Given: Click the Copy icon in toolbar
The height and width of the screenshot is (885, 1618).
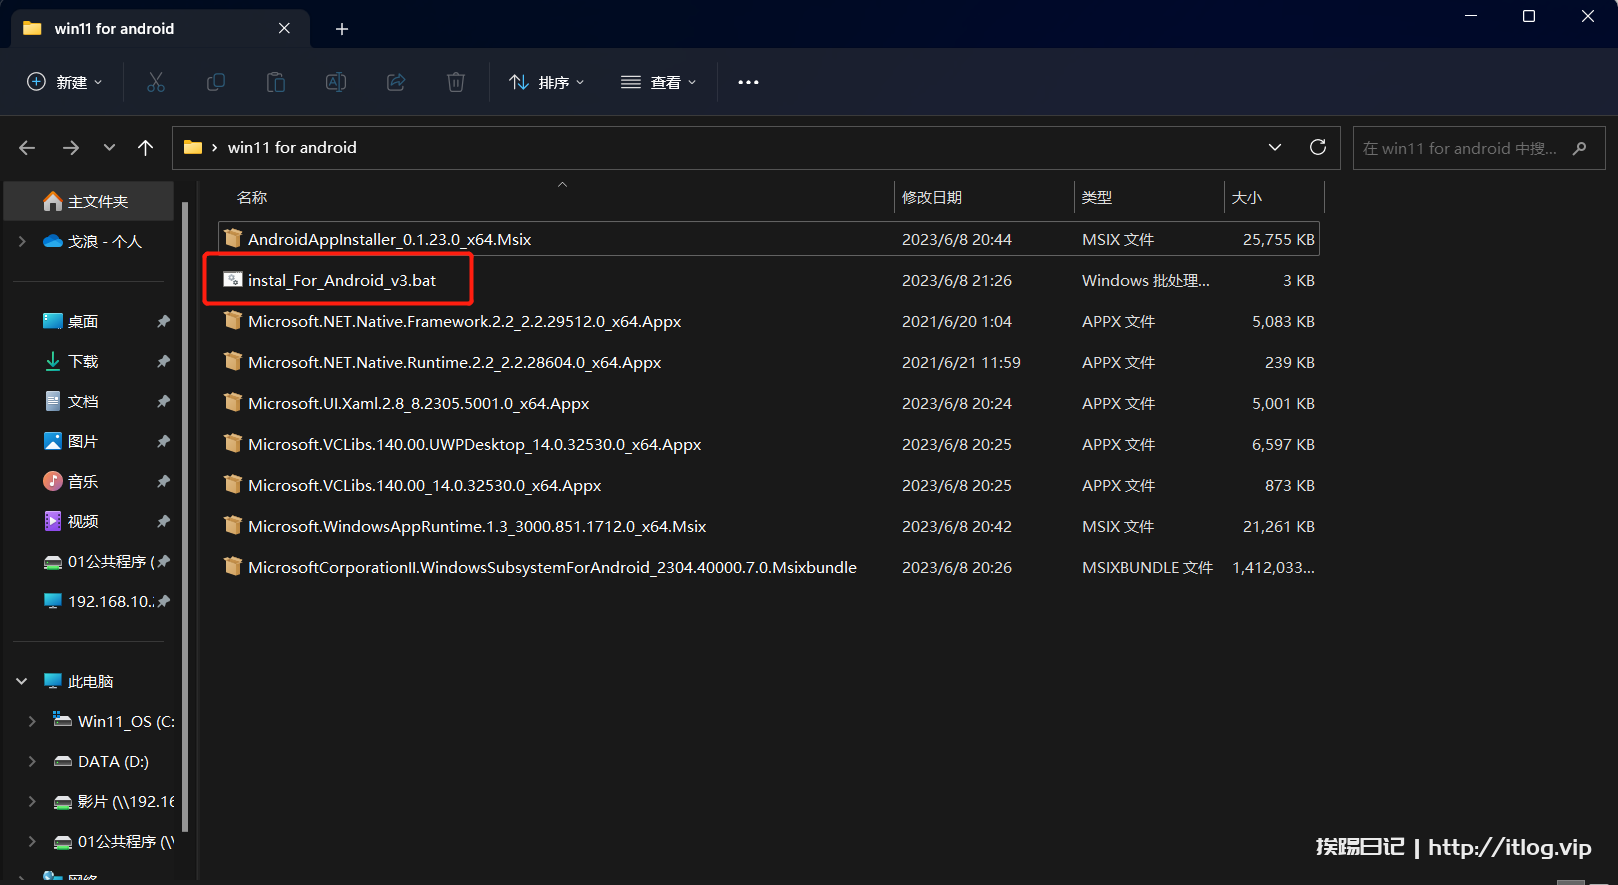Looking at the screenshot, I should click(x=216, y=82).
